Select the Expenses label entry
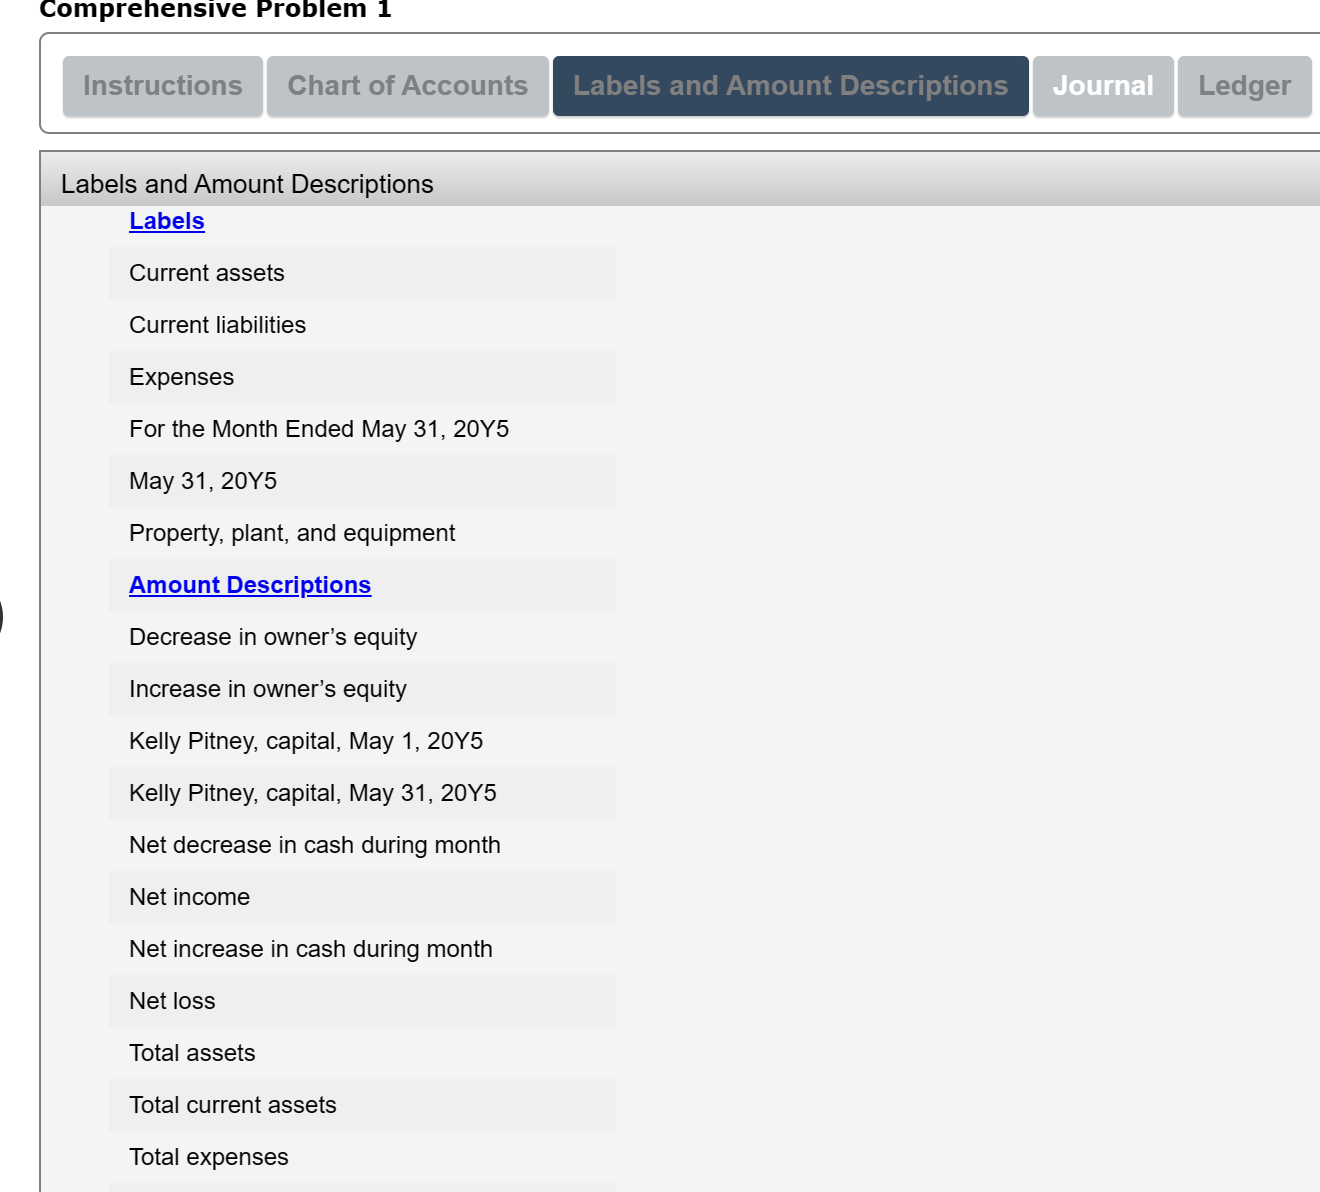Screen dimensions: 1320x1192 (x=181, y=377)
